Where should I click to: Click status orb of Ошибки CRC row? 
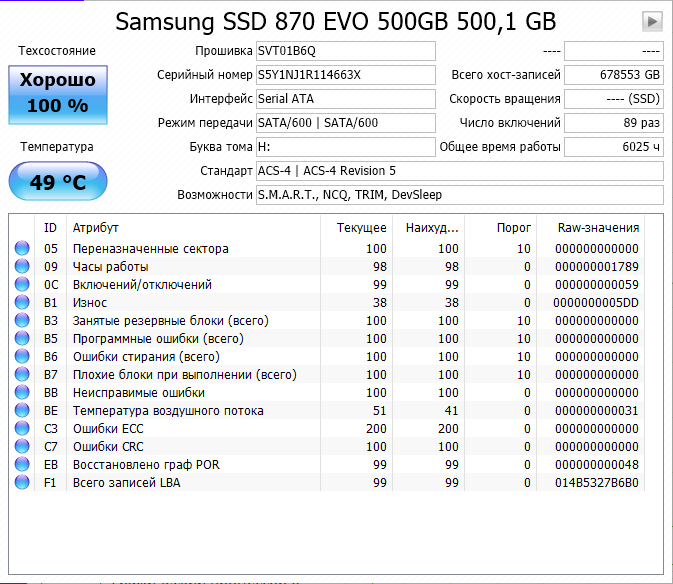coord(22,446)
